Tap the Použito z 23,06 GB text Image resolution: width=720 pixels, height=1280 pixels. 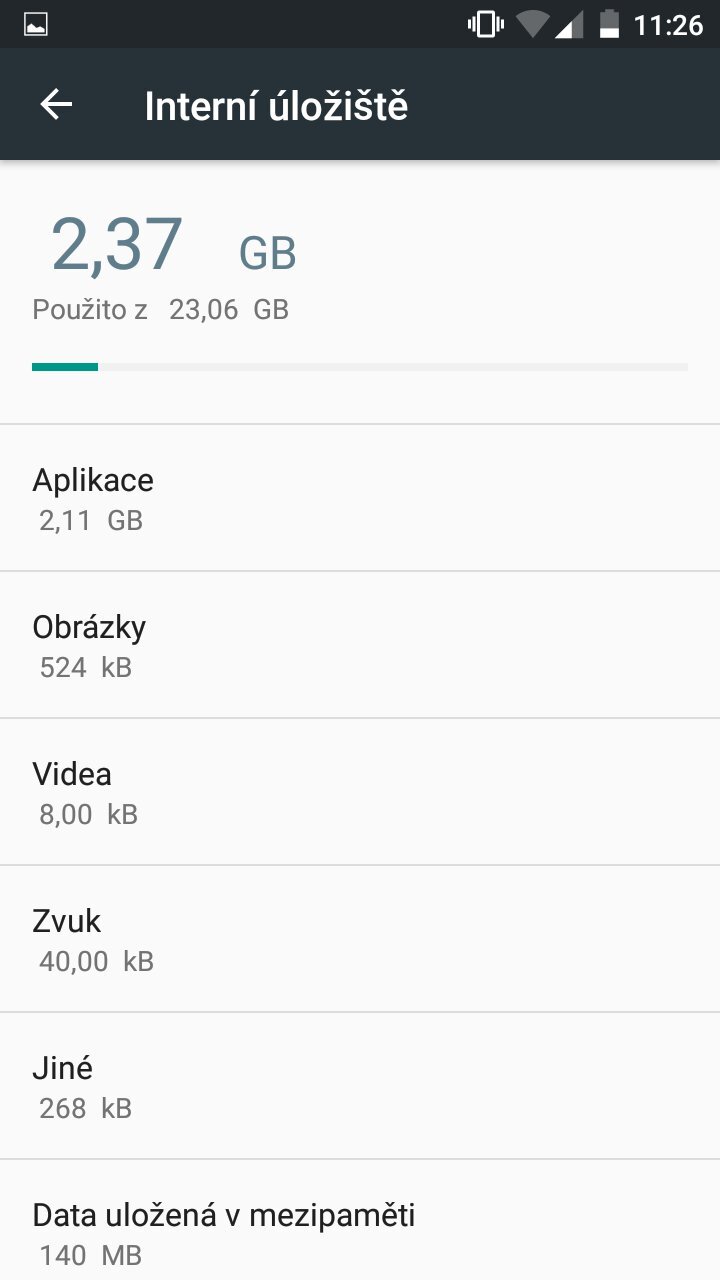click(x=160, y=310)
